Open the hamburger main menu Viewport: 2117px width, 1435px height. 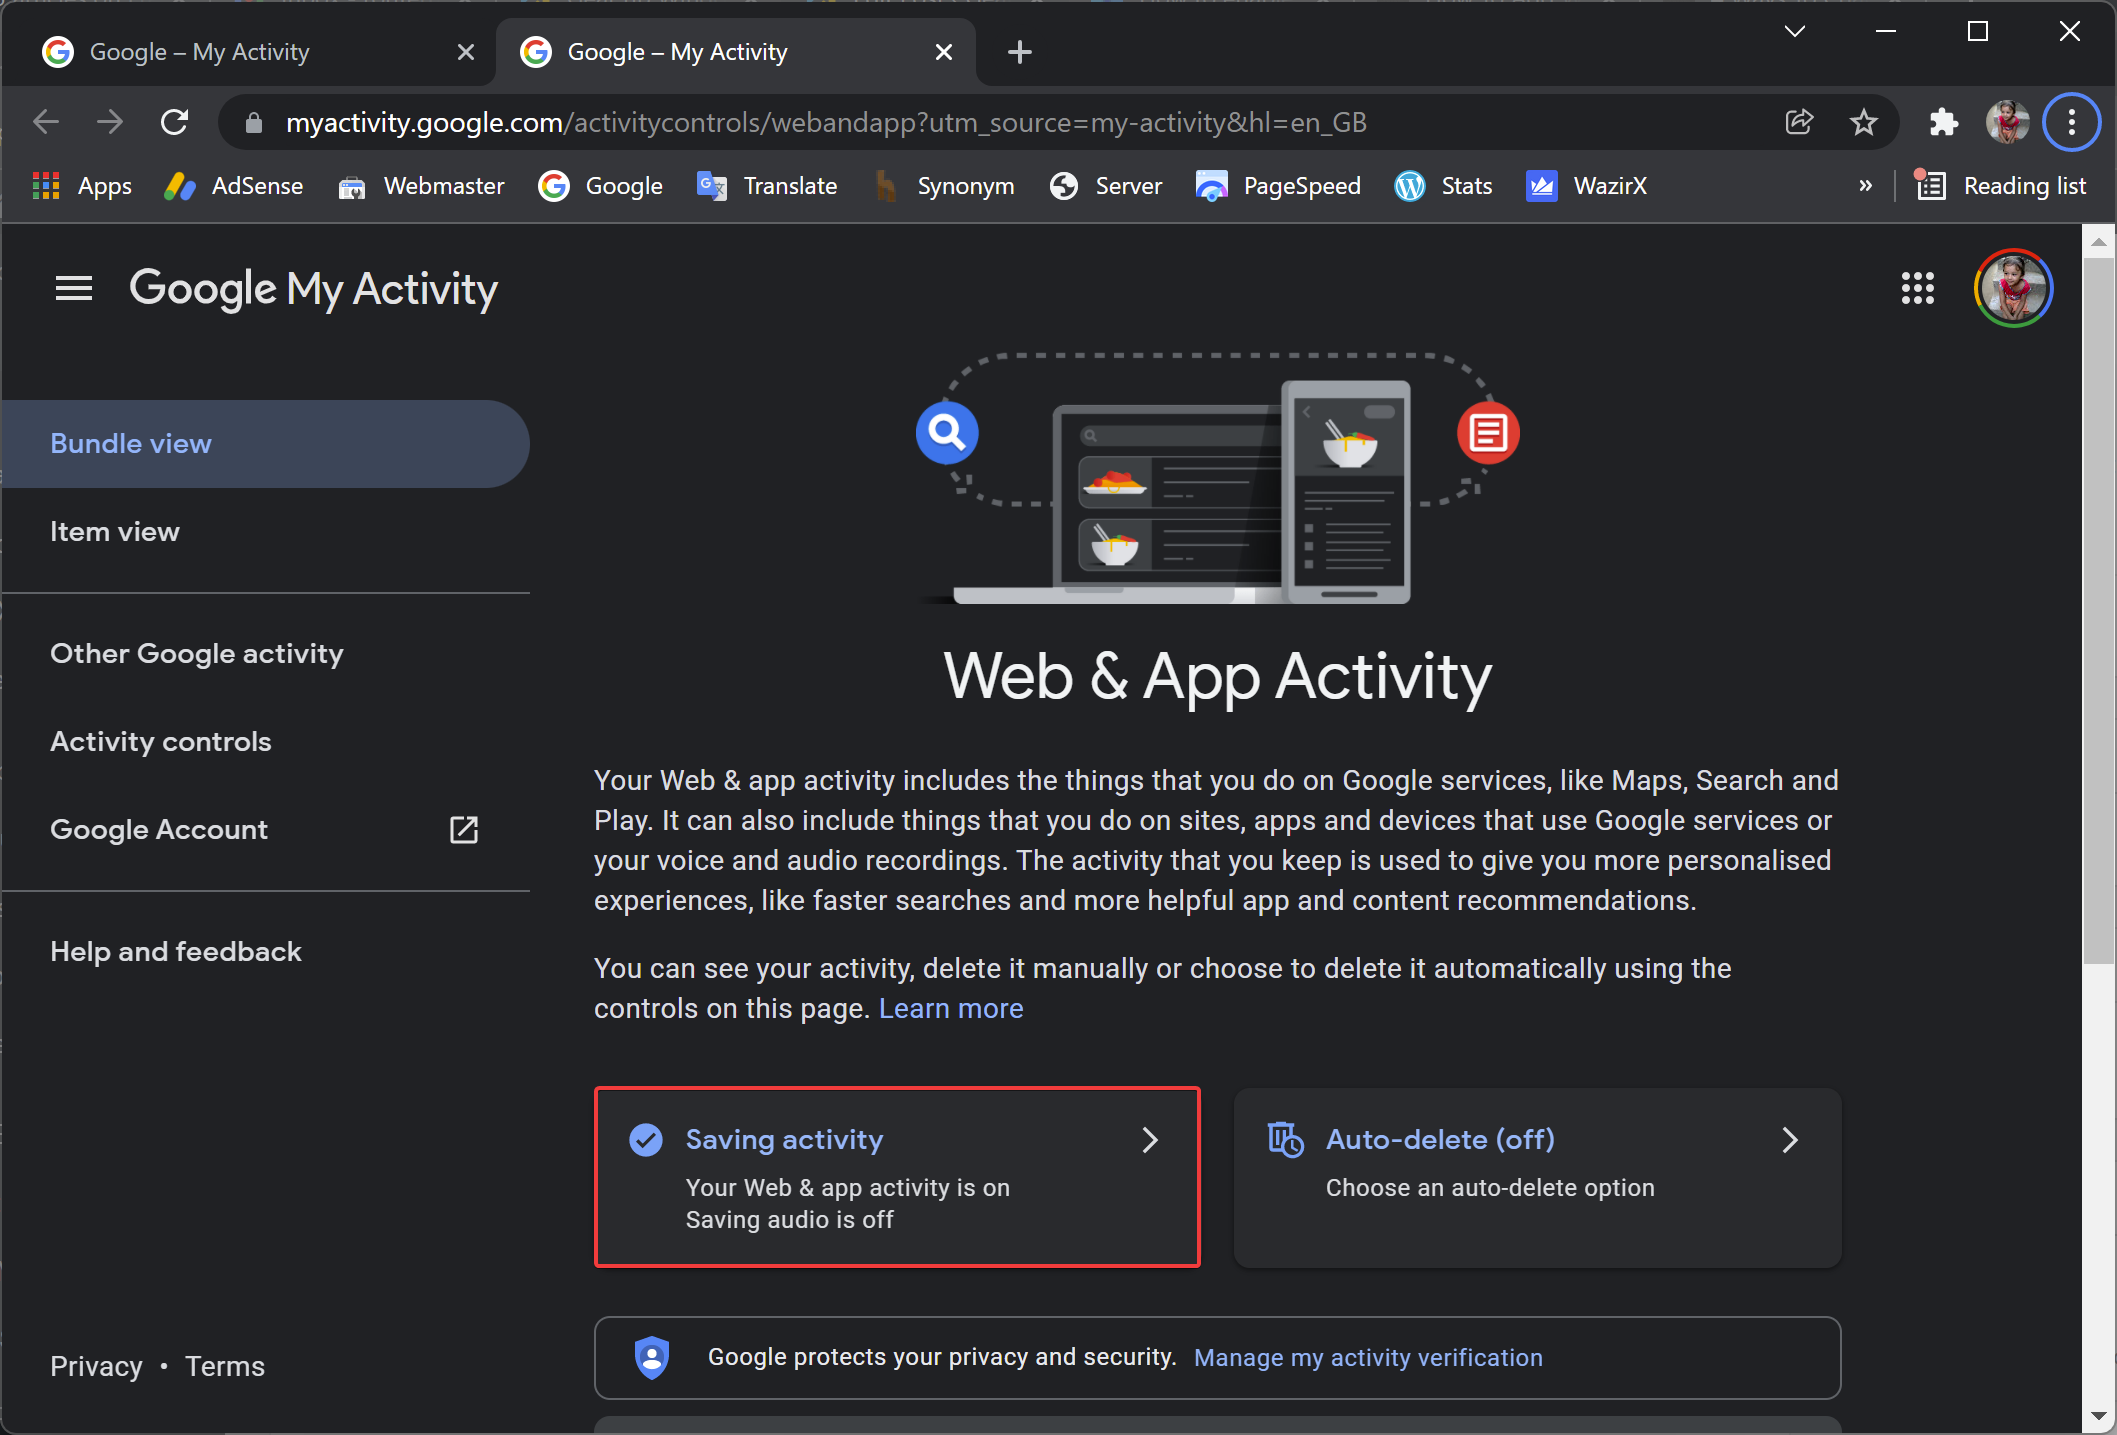pos(73,289)
